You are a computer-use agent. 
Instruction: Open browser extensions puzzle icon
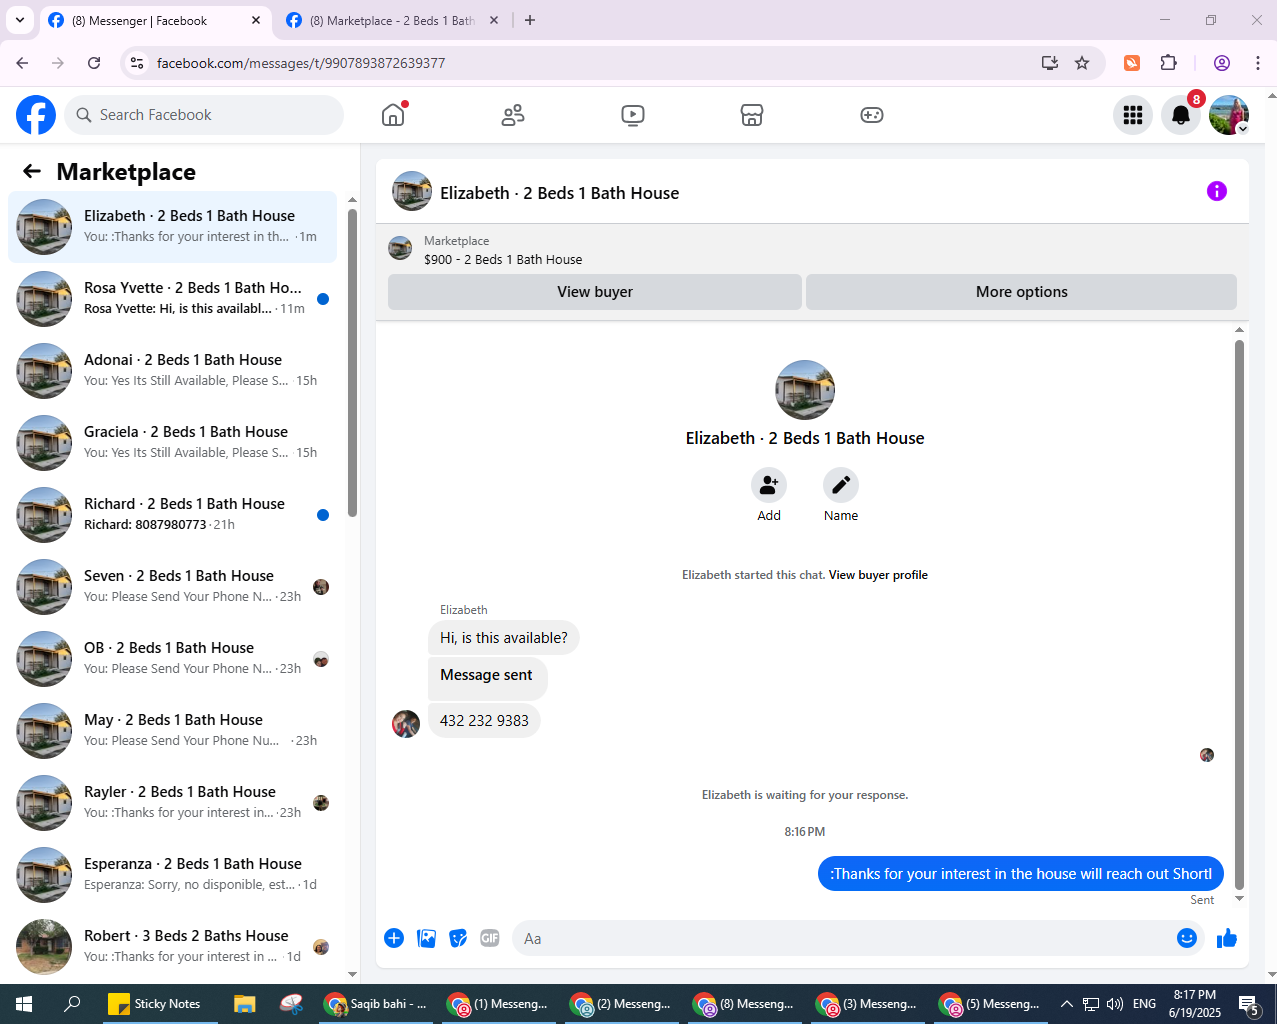1168,63
